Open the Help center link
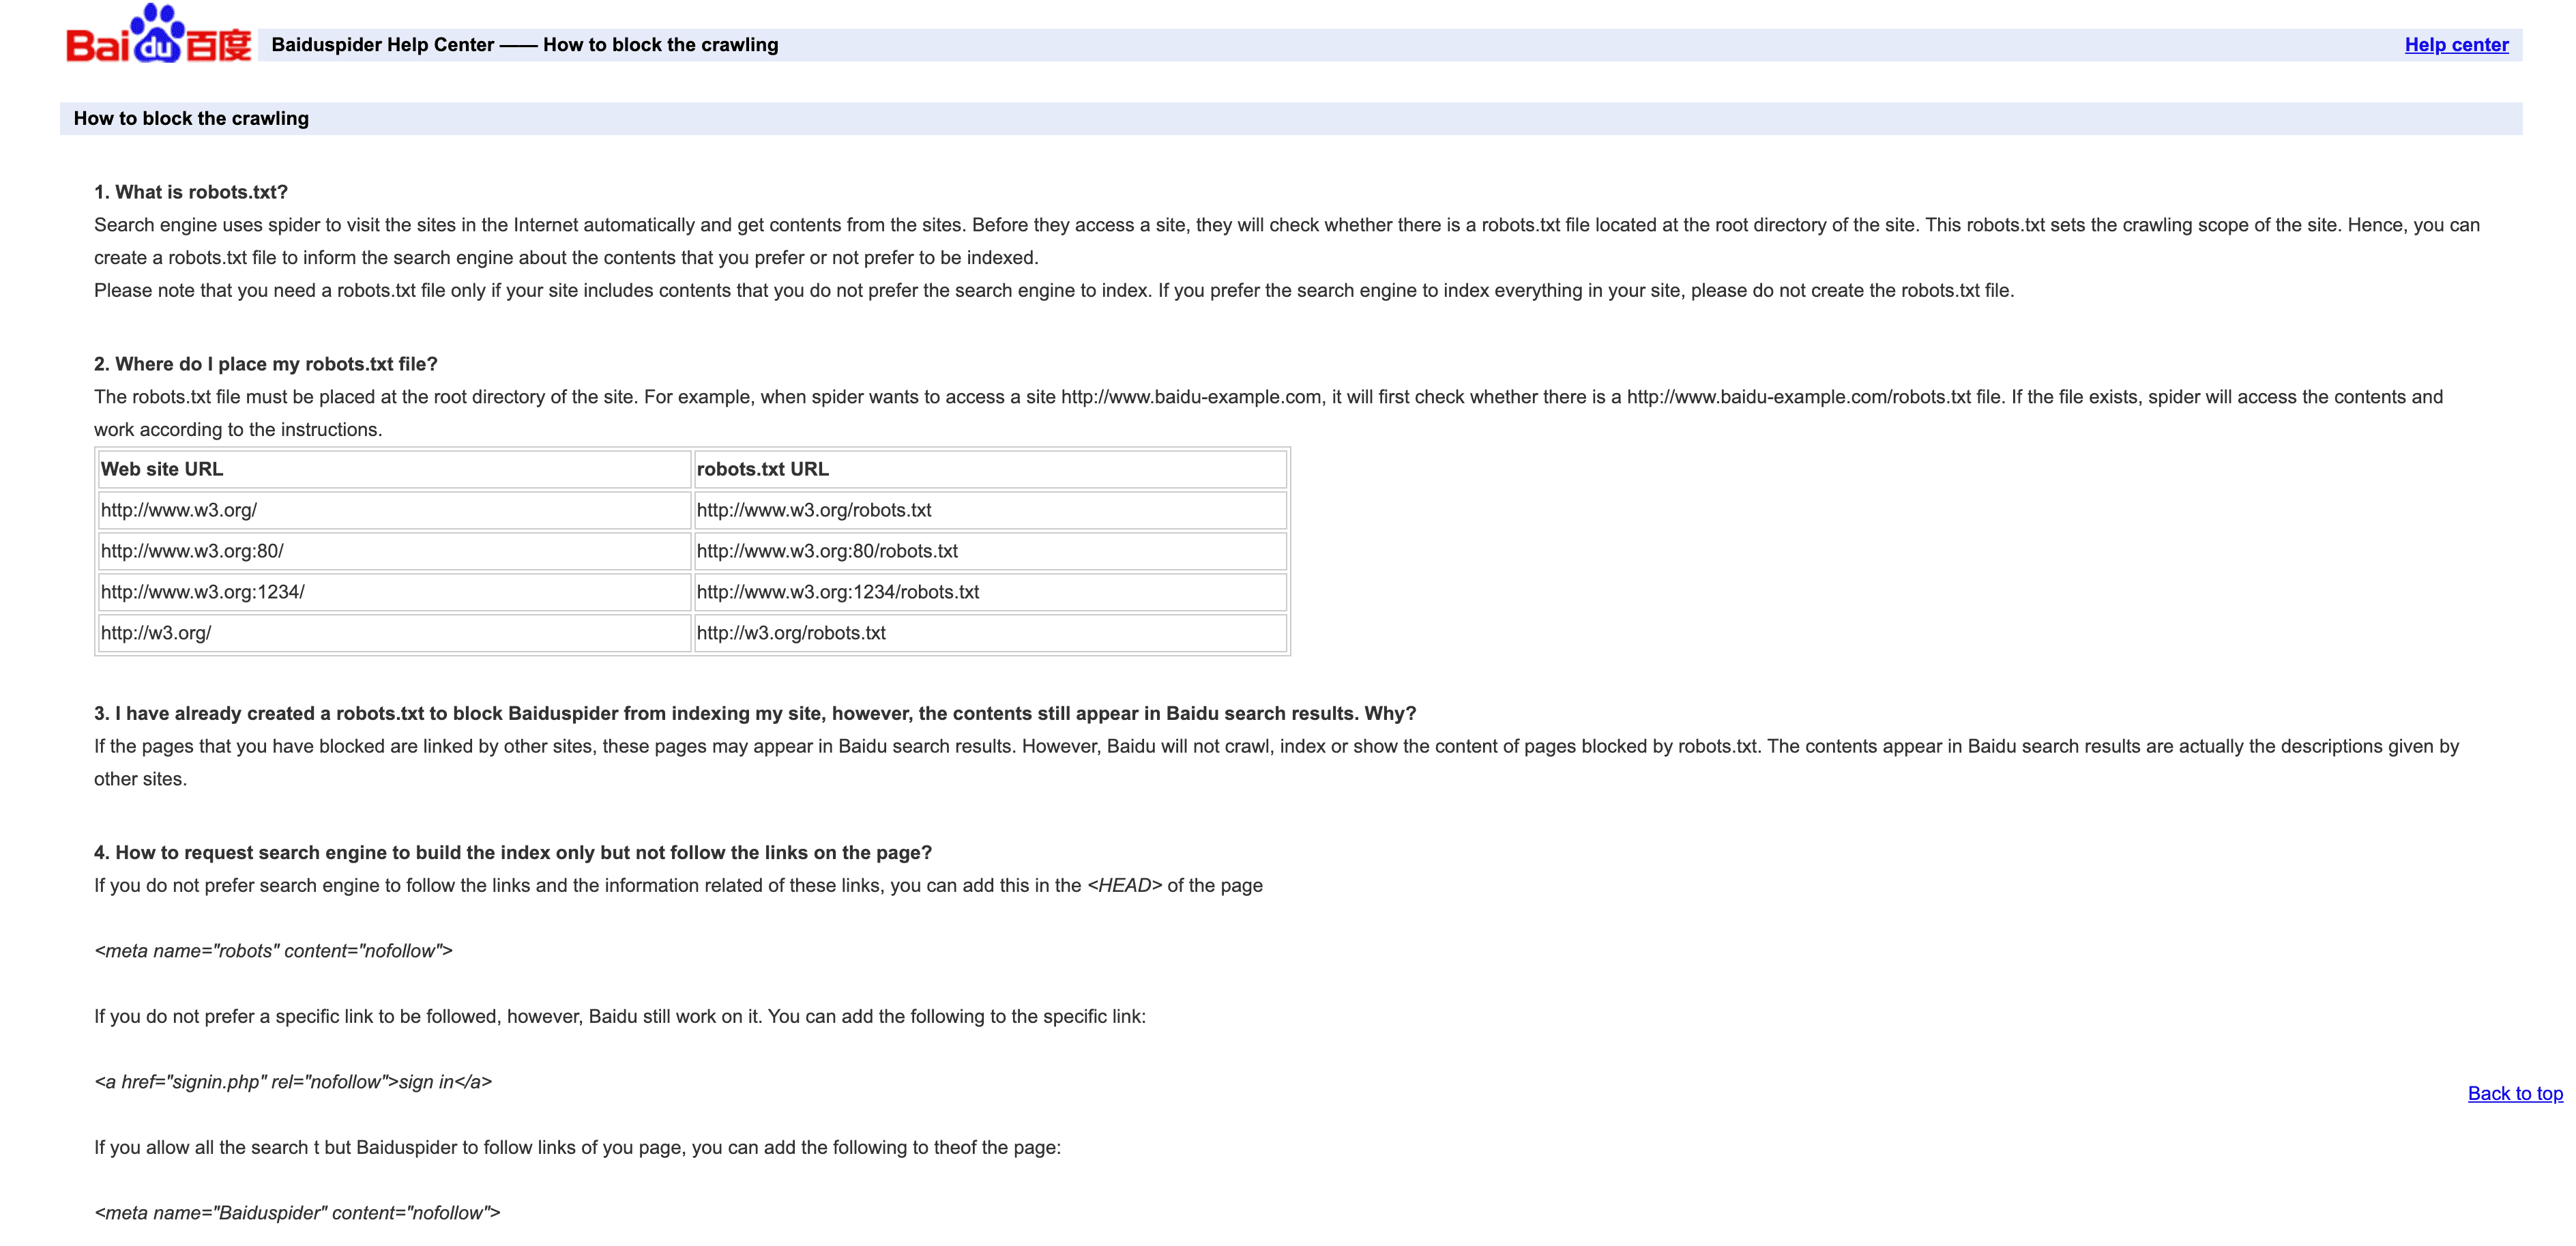The height and width of the screenshot is (1246, 2576). (x=2455, y=45)
